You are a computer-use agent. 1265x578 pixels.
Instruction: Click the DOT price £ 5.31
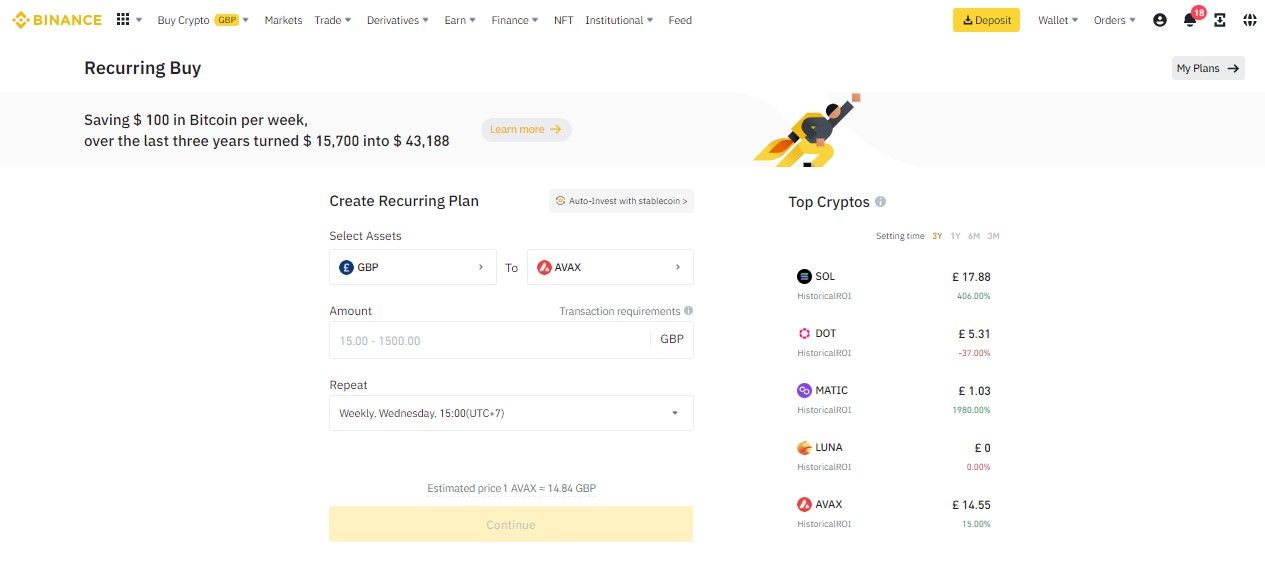[974, 334]
